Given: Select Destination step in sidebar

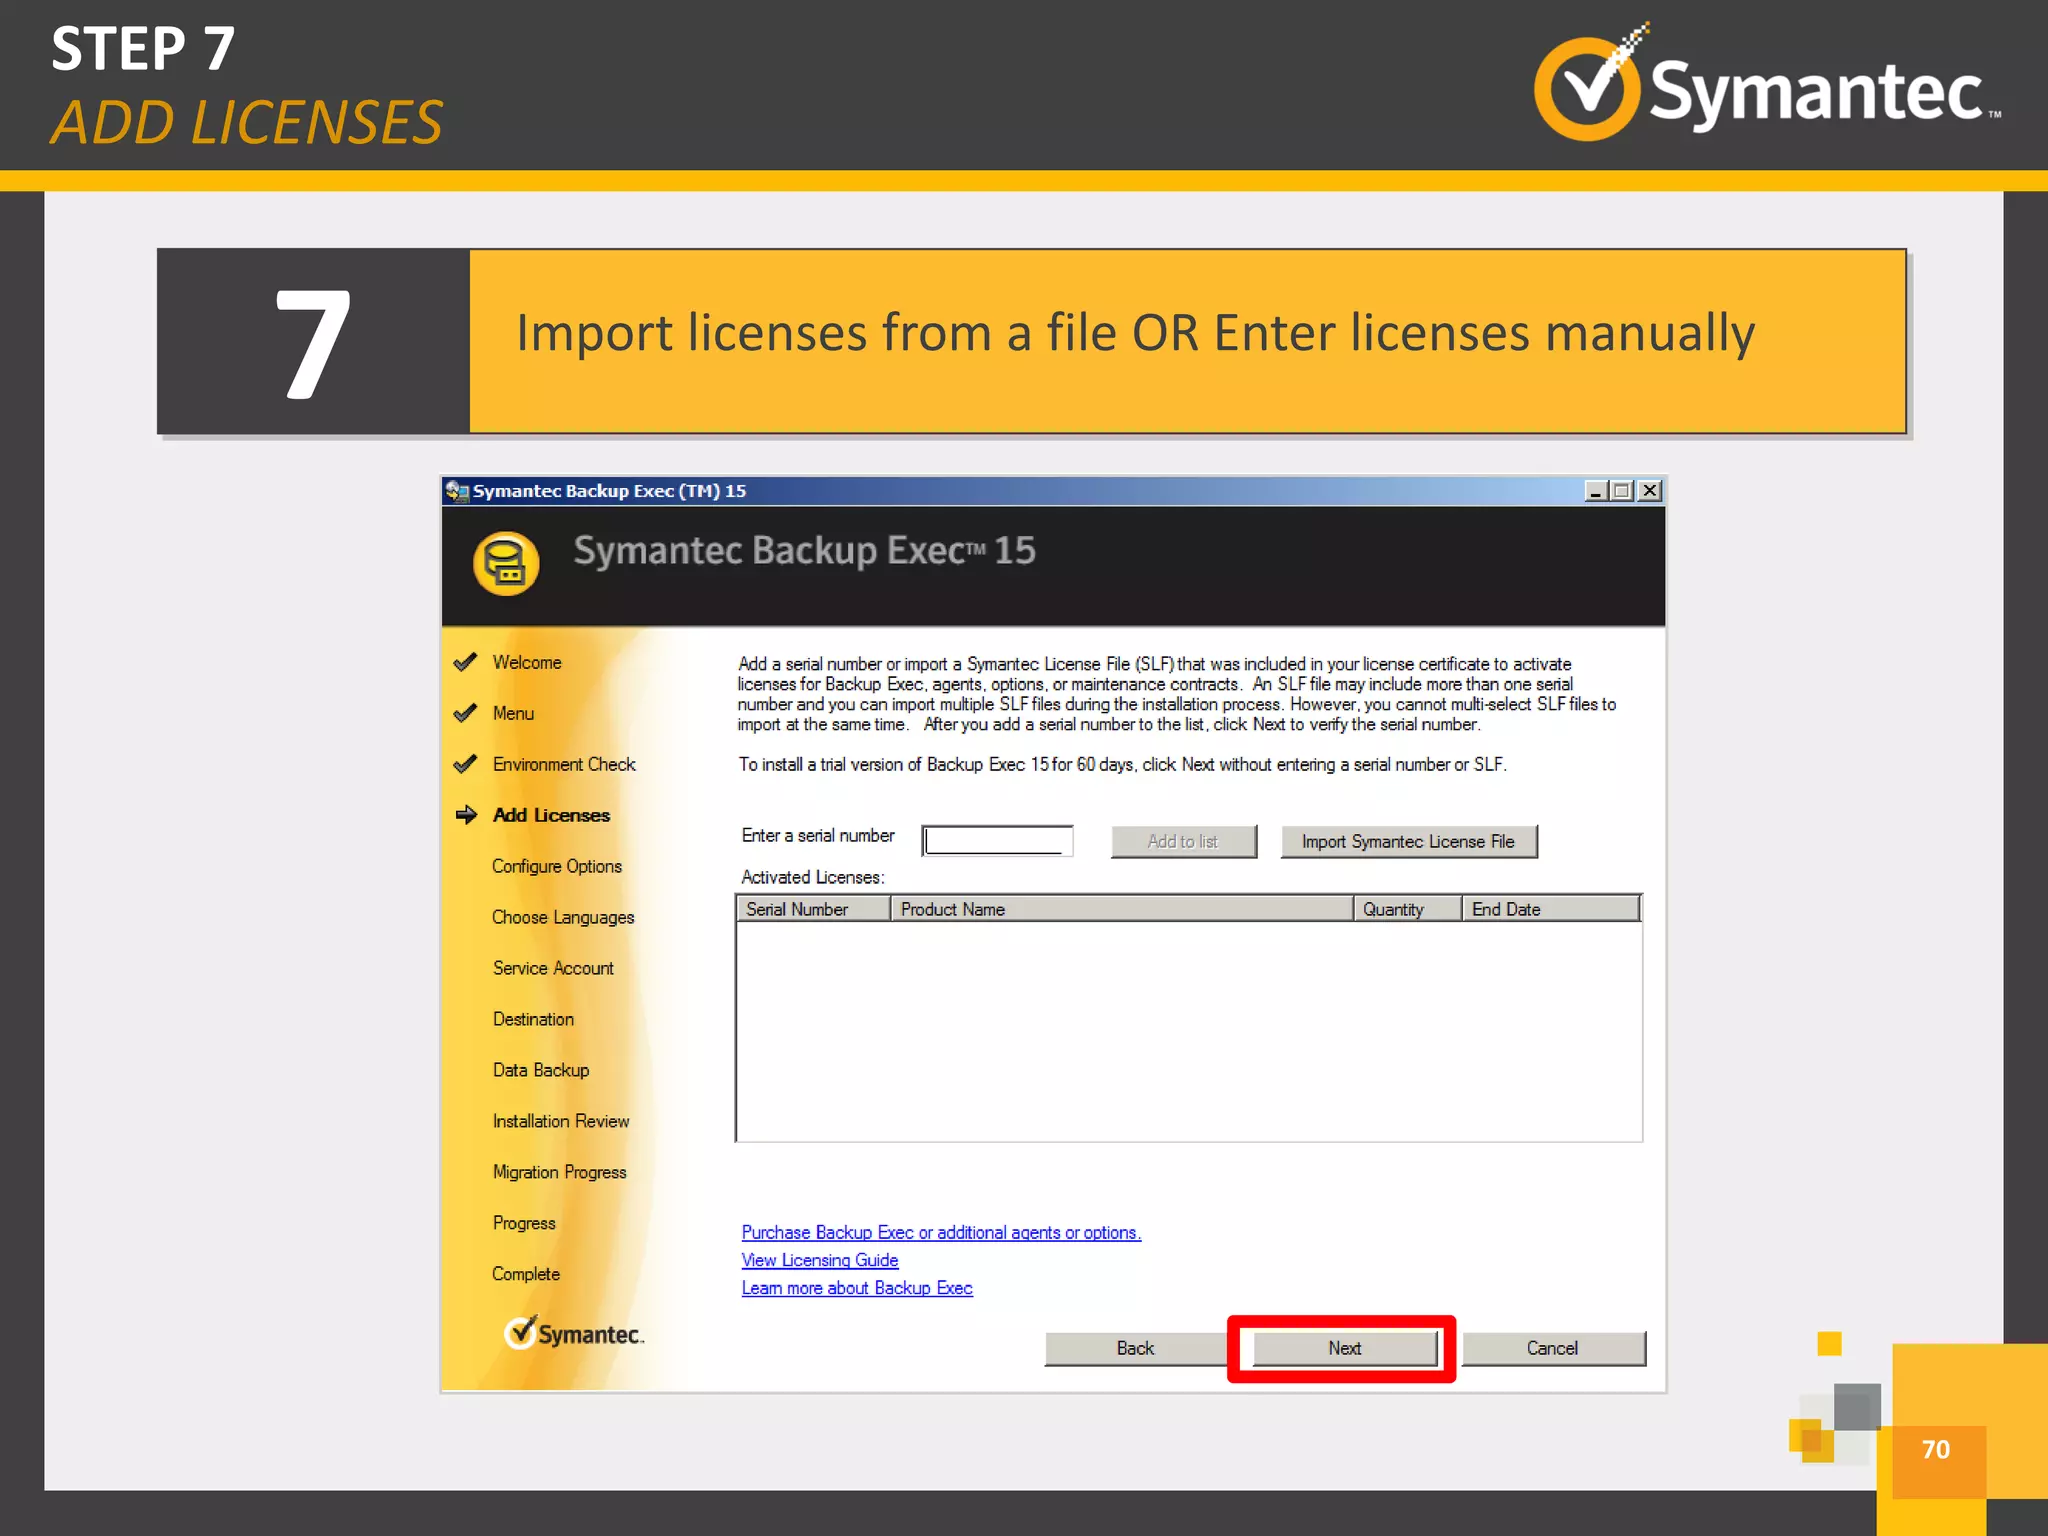Looking at the screenshot, I should pos(533,1019).
